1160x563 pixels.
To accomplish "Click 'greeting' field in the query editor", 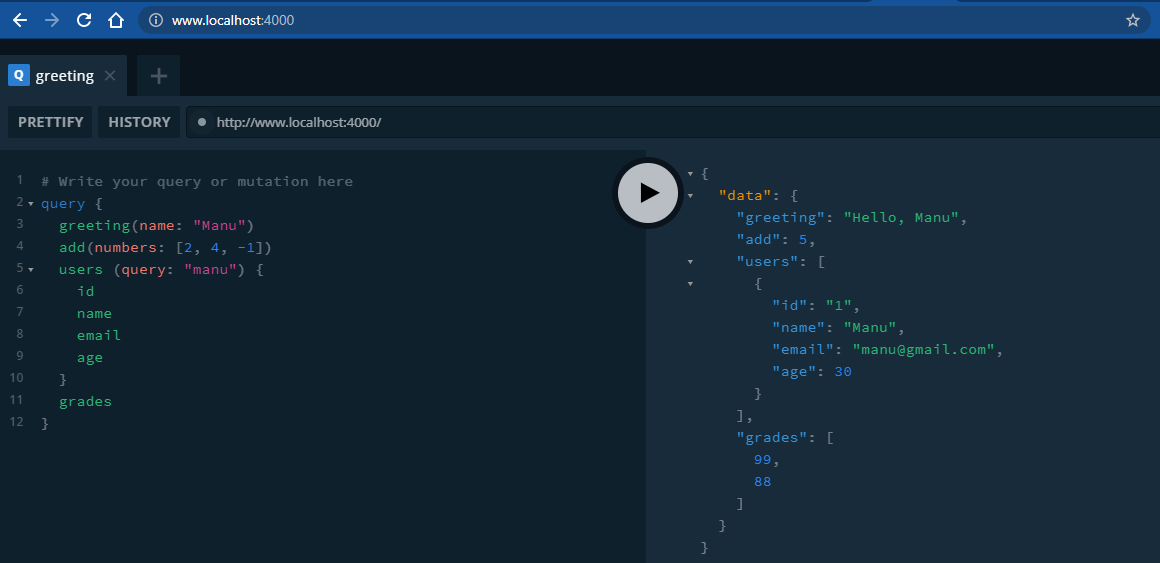I will tap(94, 226).
